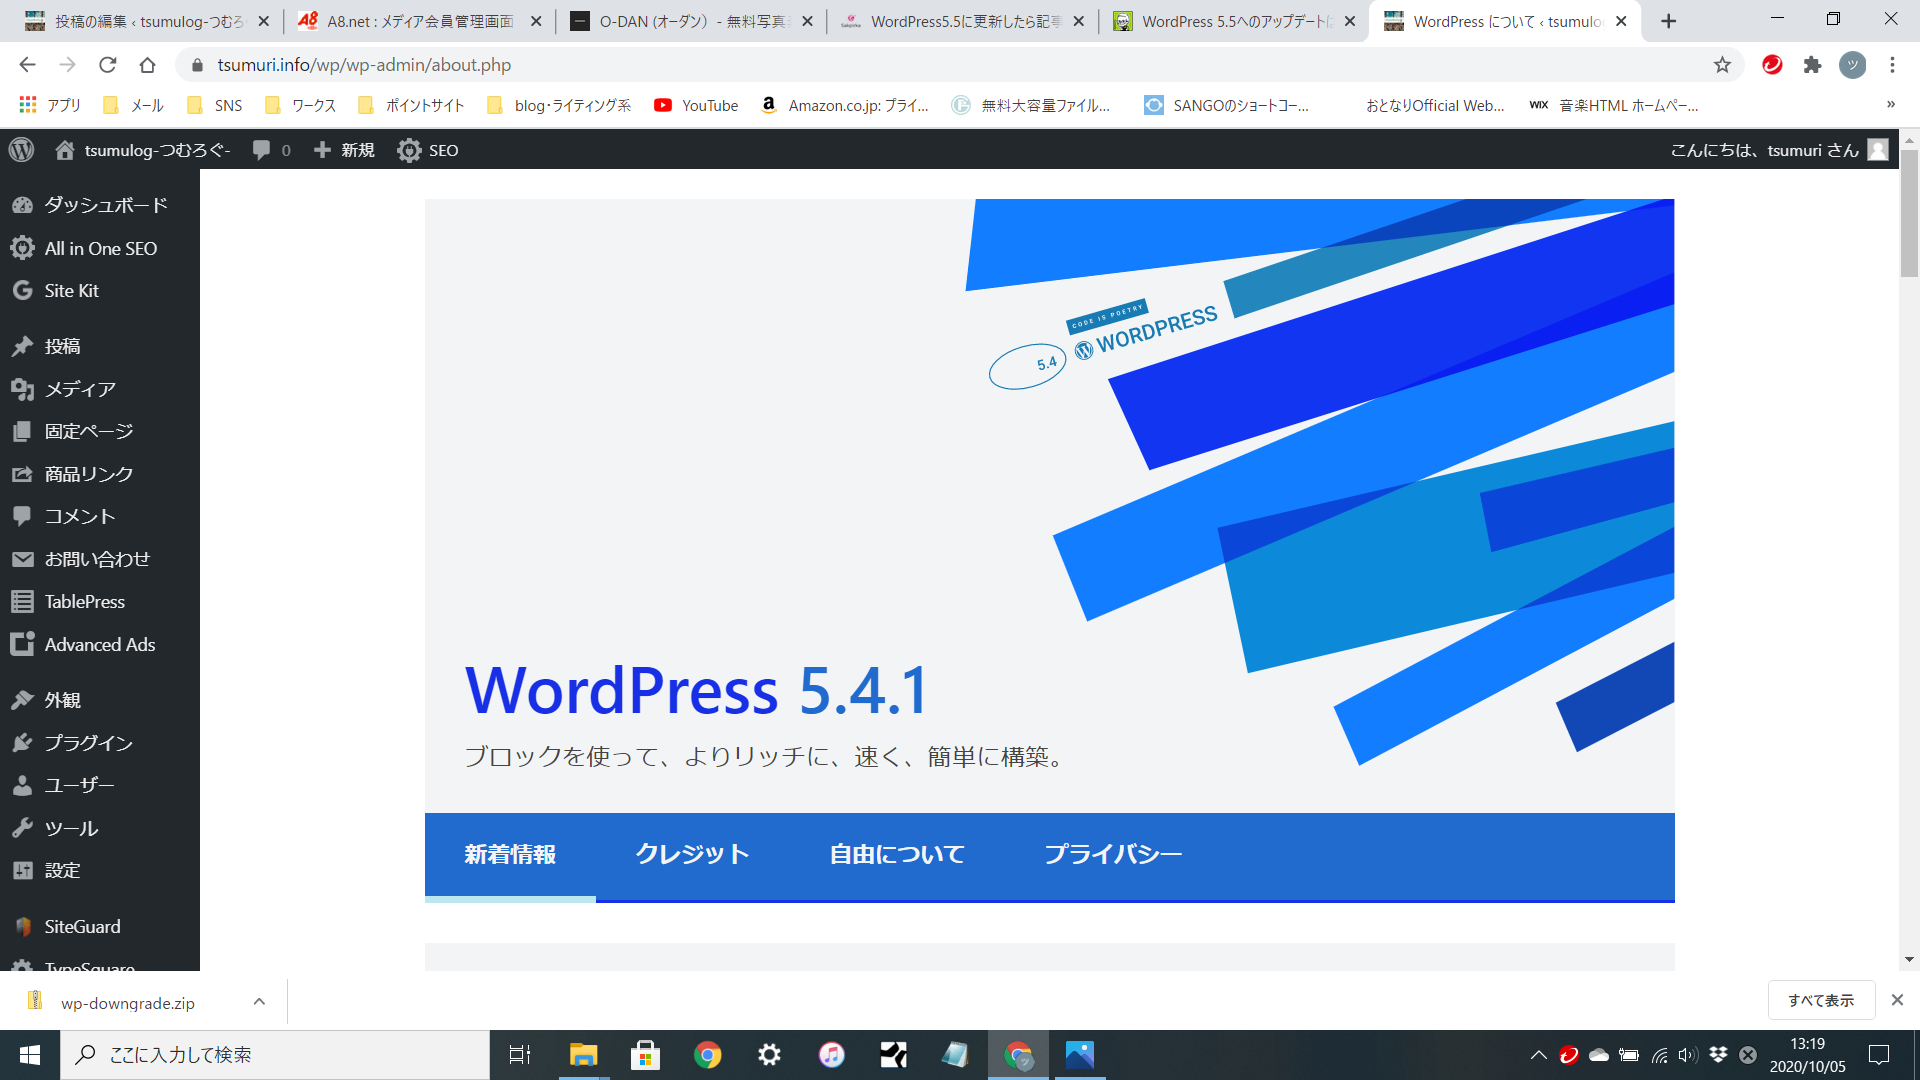Open the SEO gear menu in admin bar
Screen dimensions: 1920x1080
click(x=428, y=150)
